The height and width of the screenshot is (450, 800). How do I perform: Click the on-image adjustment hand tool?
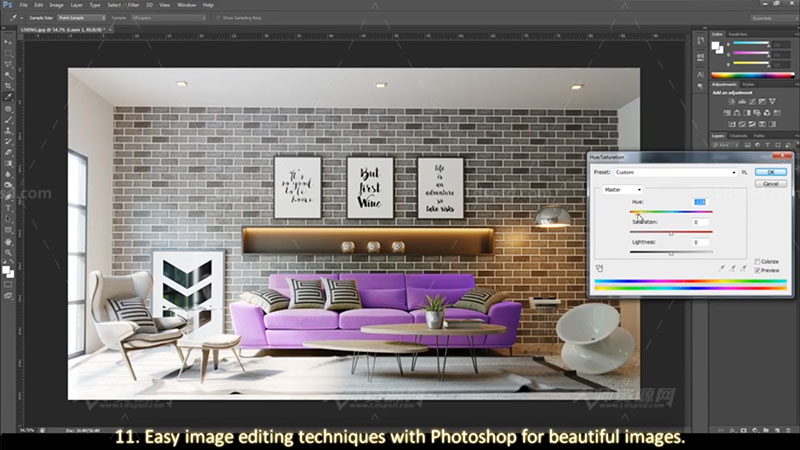point(599,268)
